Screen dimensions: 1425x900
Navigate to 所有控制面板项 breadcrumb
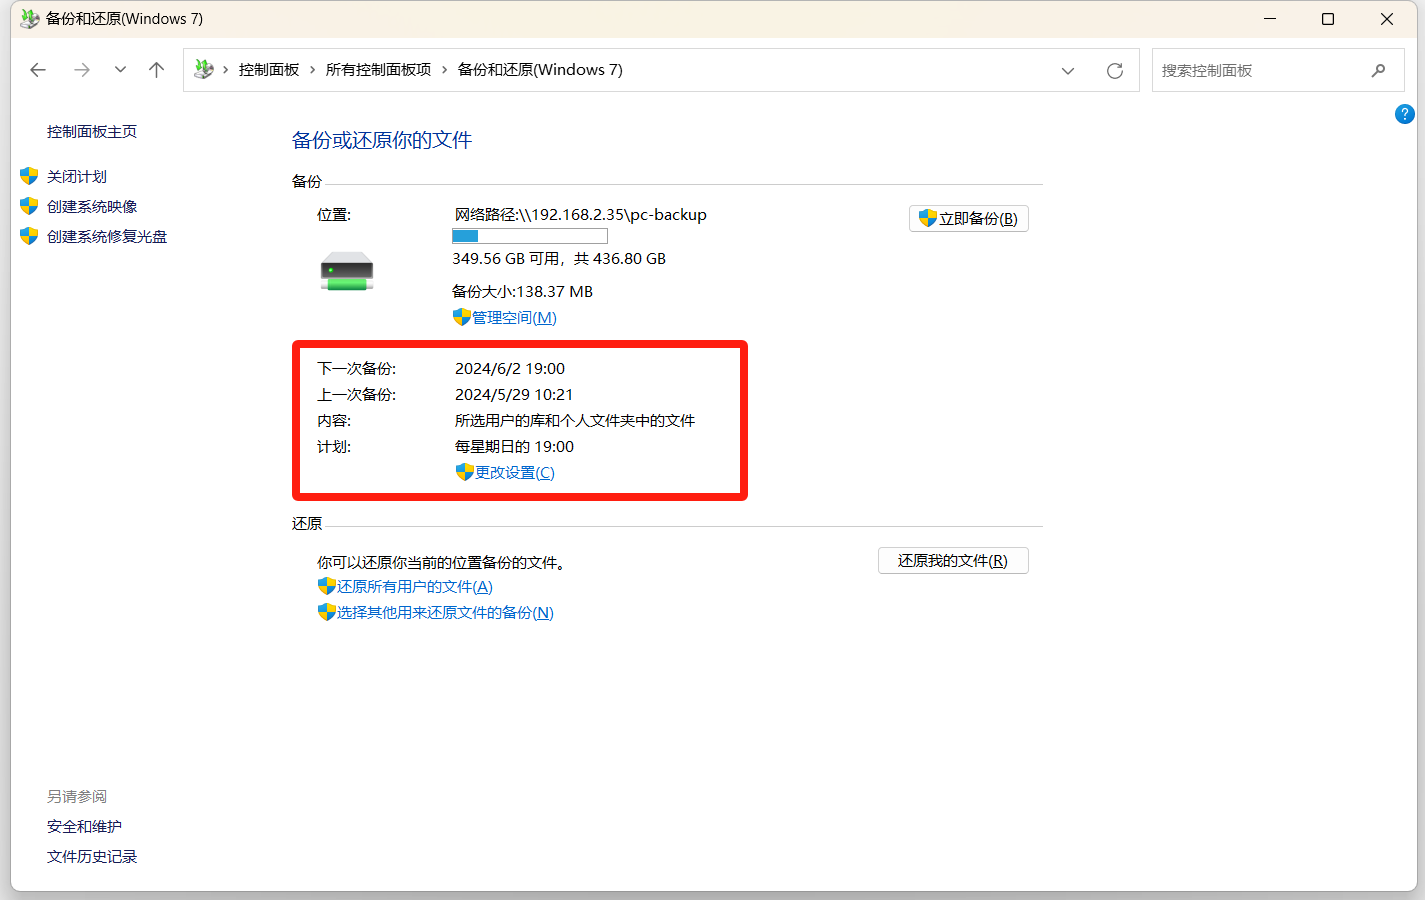point(378,70)
